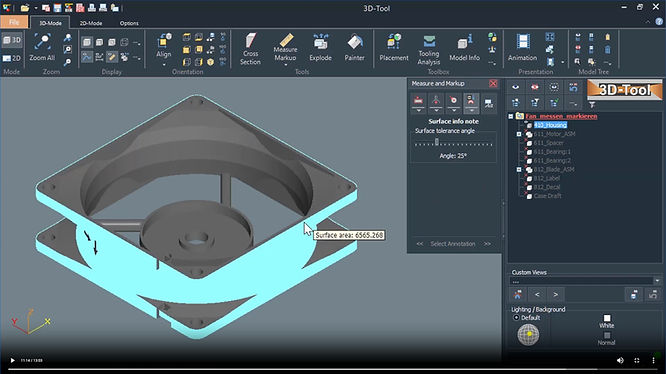
Task: Click the radius measure tool in Measure panel
Action: (x=453, y=101)
